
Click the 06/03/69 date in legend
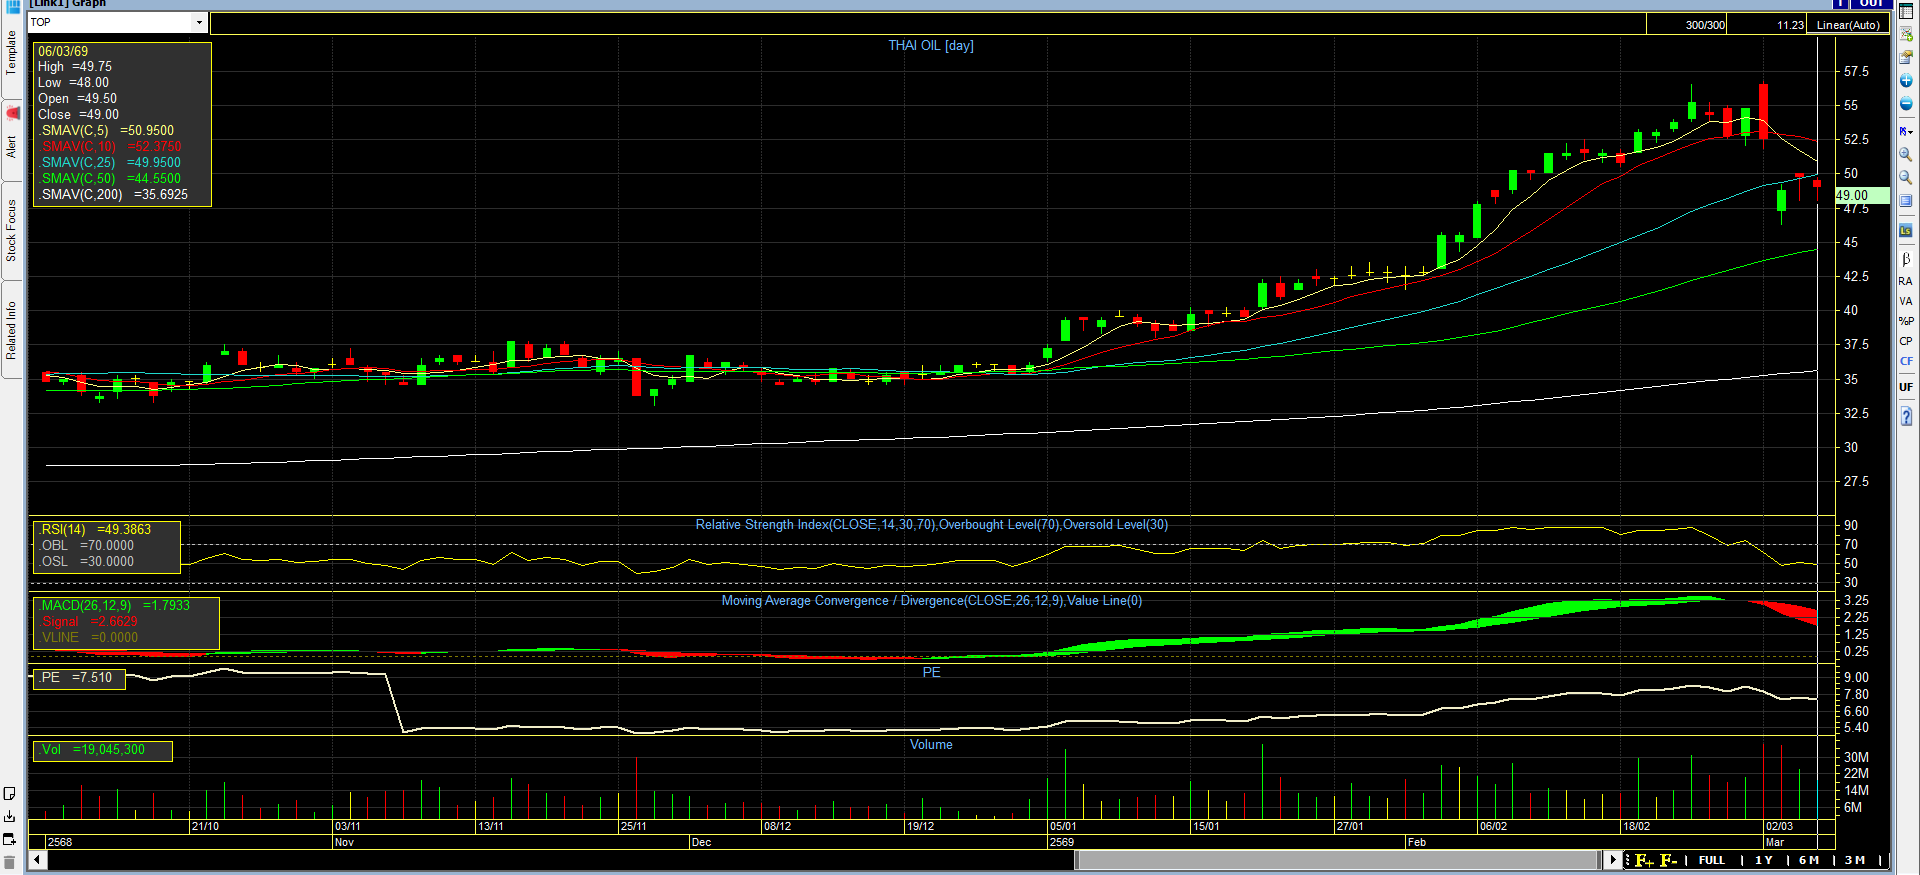point(63,52)
